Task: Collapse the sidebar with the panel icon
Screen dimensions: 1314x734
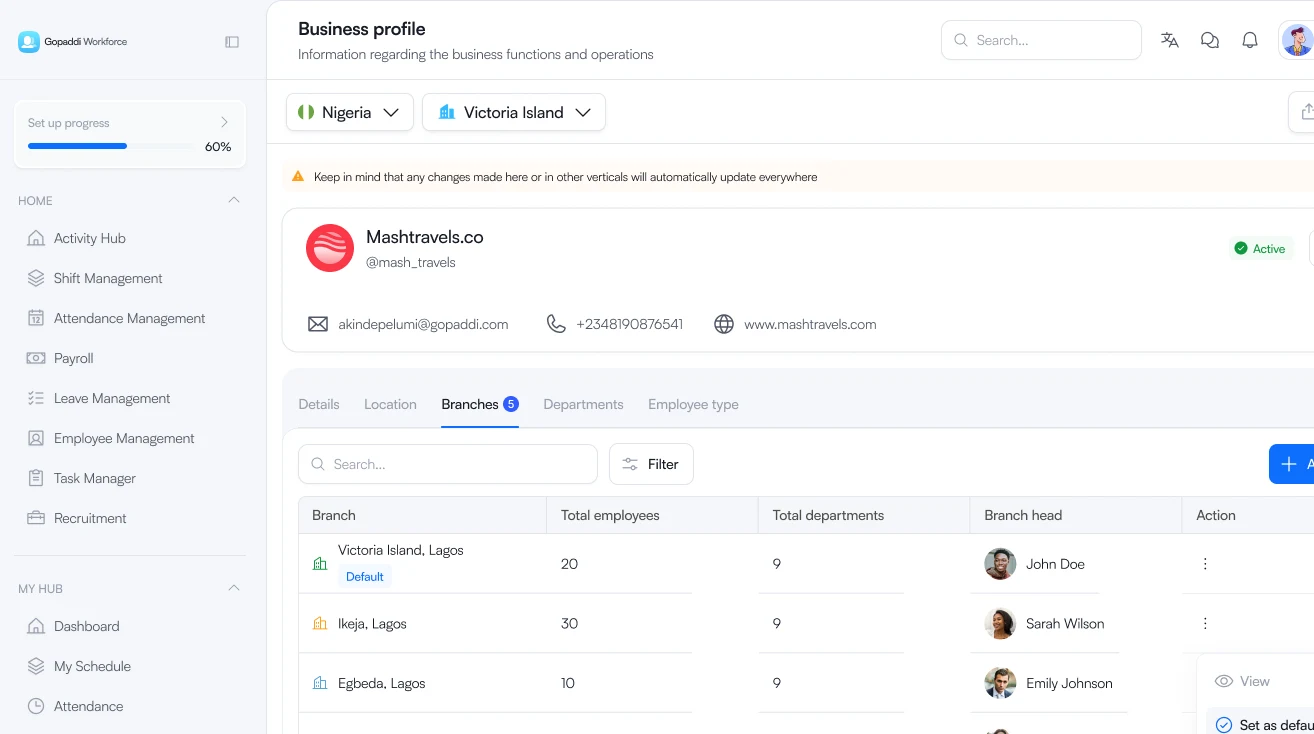Action: (x=232, y=42)
